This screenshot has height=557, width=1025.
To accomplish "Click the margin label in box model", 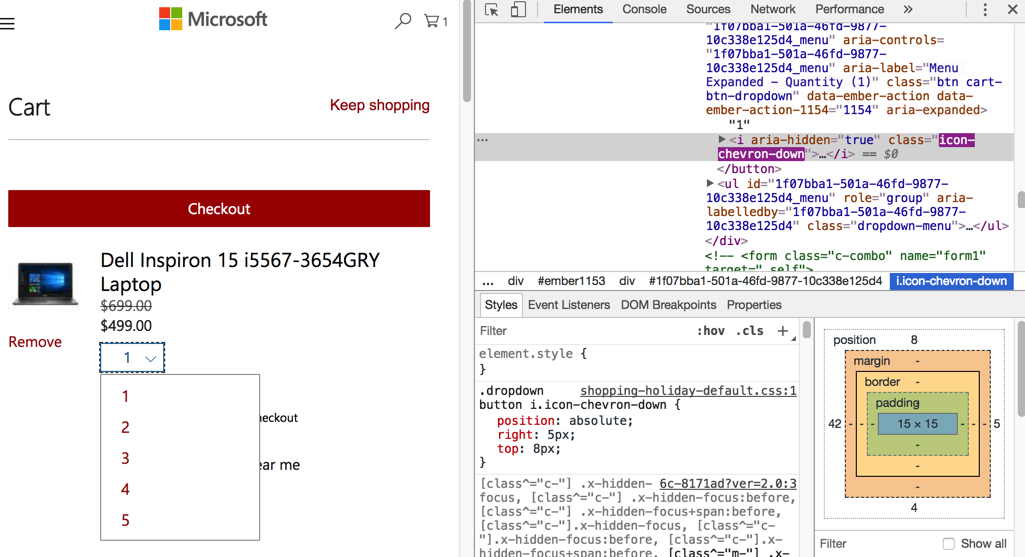I will click(871, 361).
